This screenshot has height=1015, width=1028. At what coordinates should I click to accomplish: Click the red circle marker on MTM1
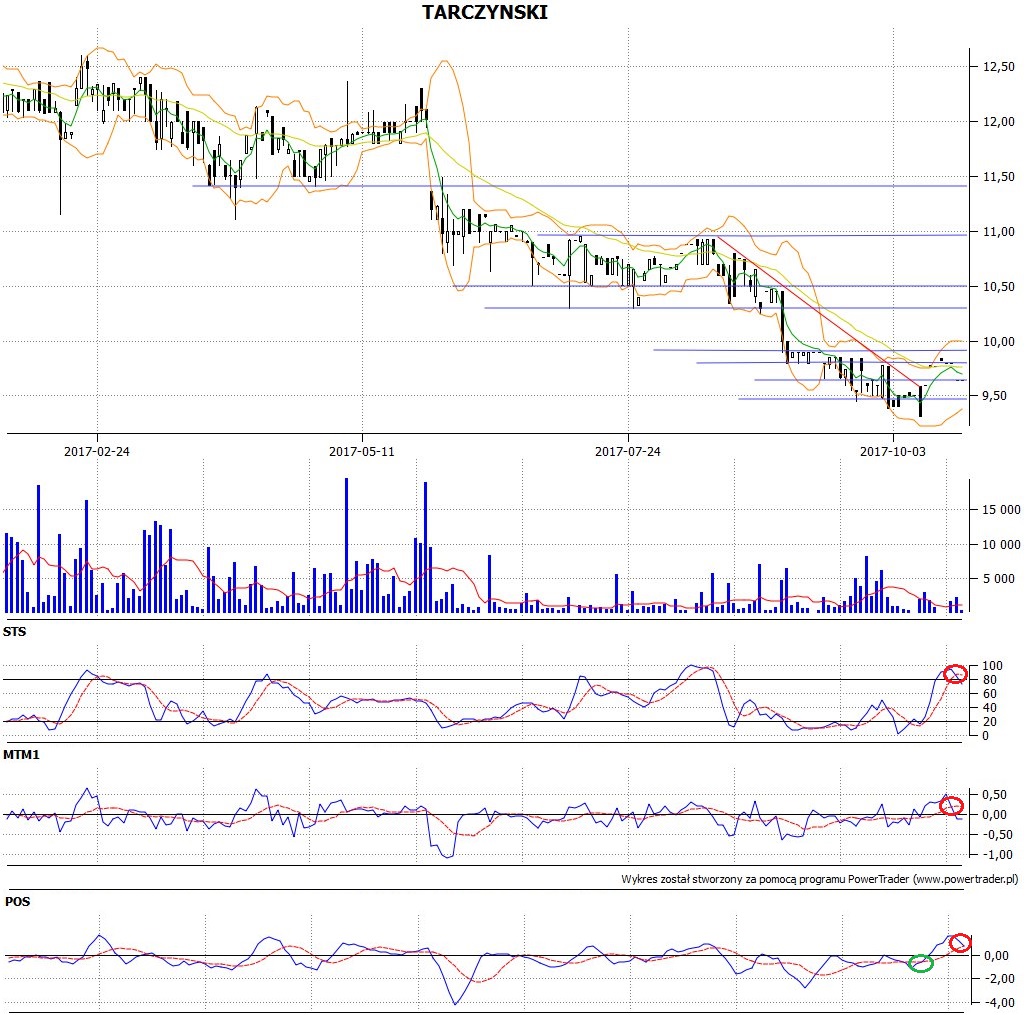point(951,805)
